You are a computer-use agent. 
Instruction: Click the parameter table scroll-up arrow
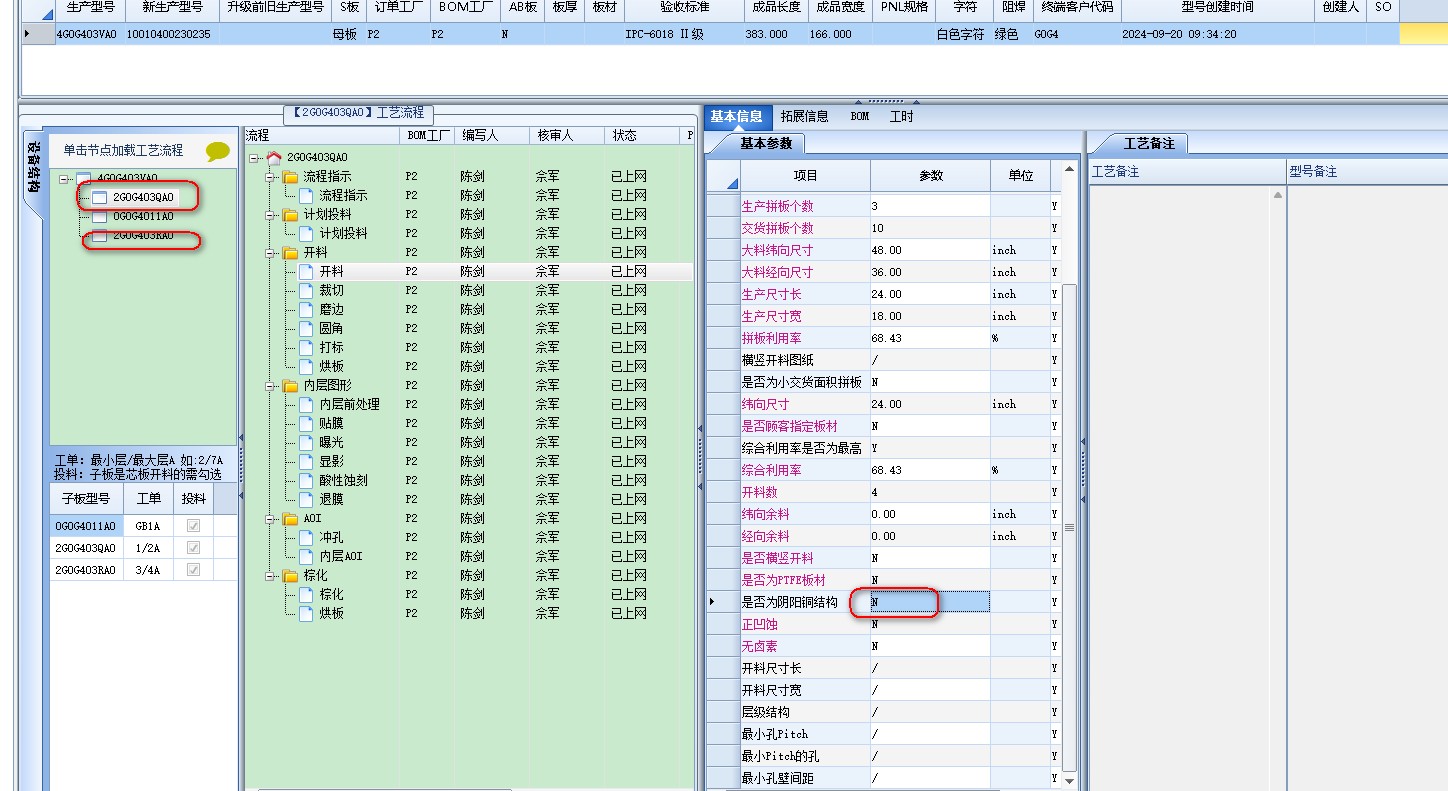(1069, 169)
